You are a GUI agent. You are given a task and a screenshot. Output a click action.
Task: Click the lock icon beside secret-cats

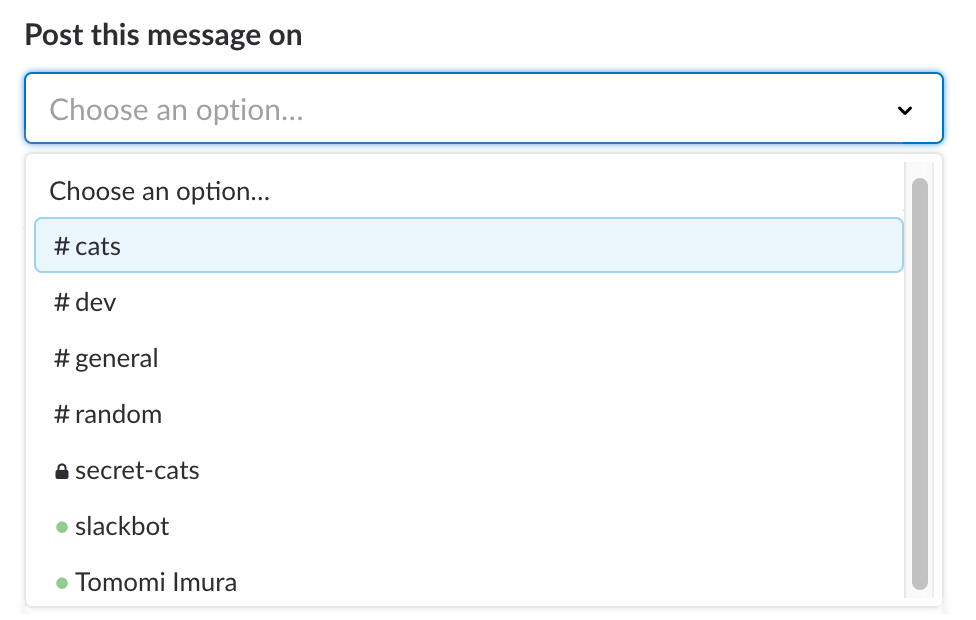62,472
